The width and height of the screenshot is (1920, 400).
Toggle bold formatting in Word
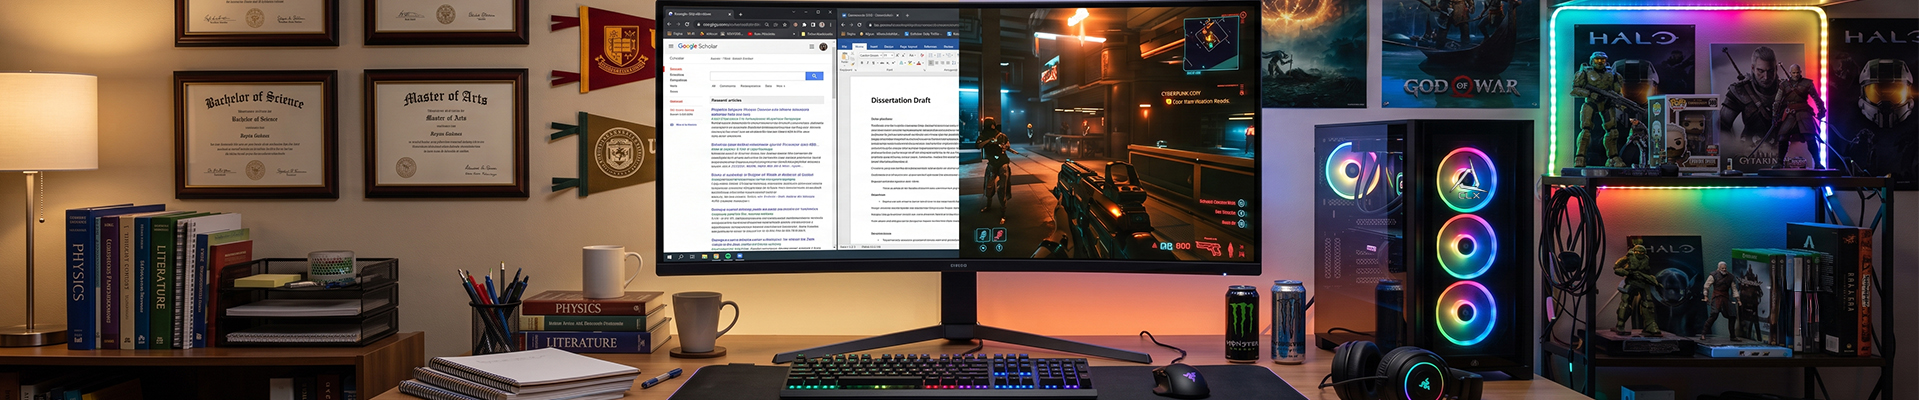(x=862, y=63)
